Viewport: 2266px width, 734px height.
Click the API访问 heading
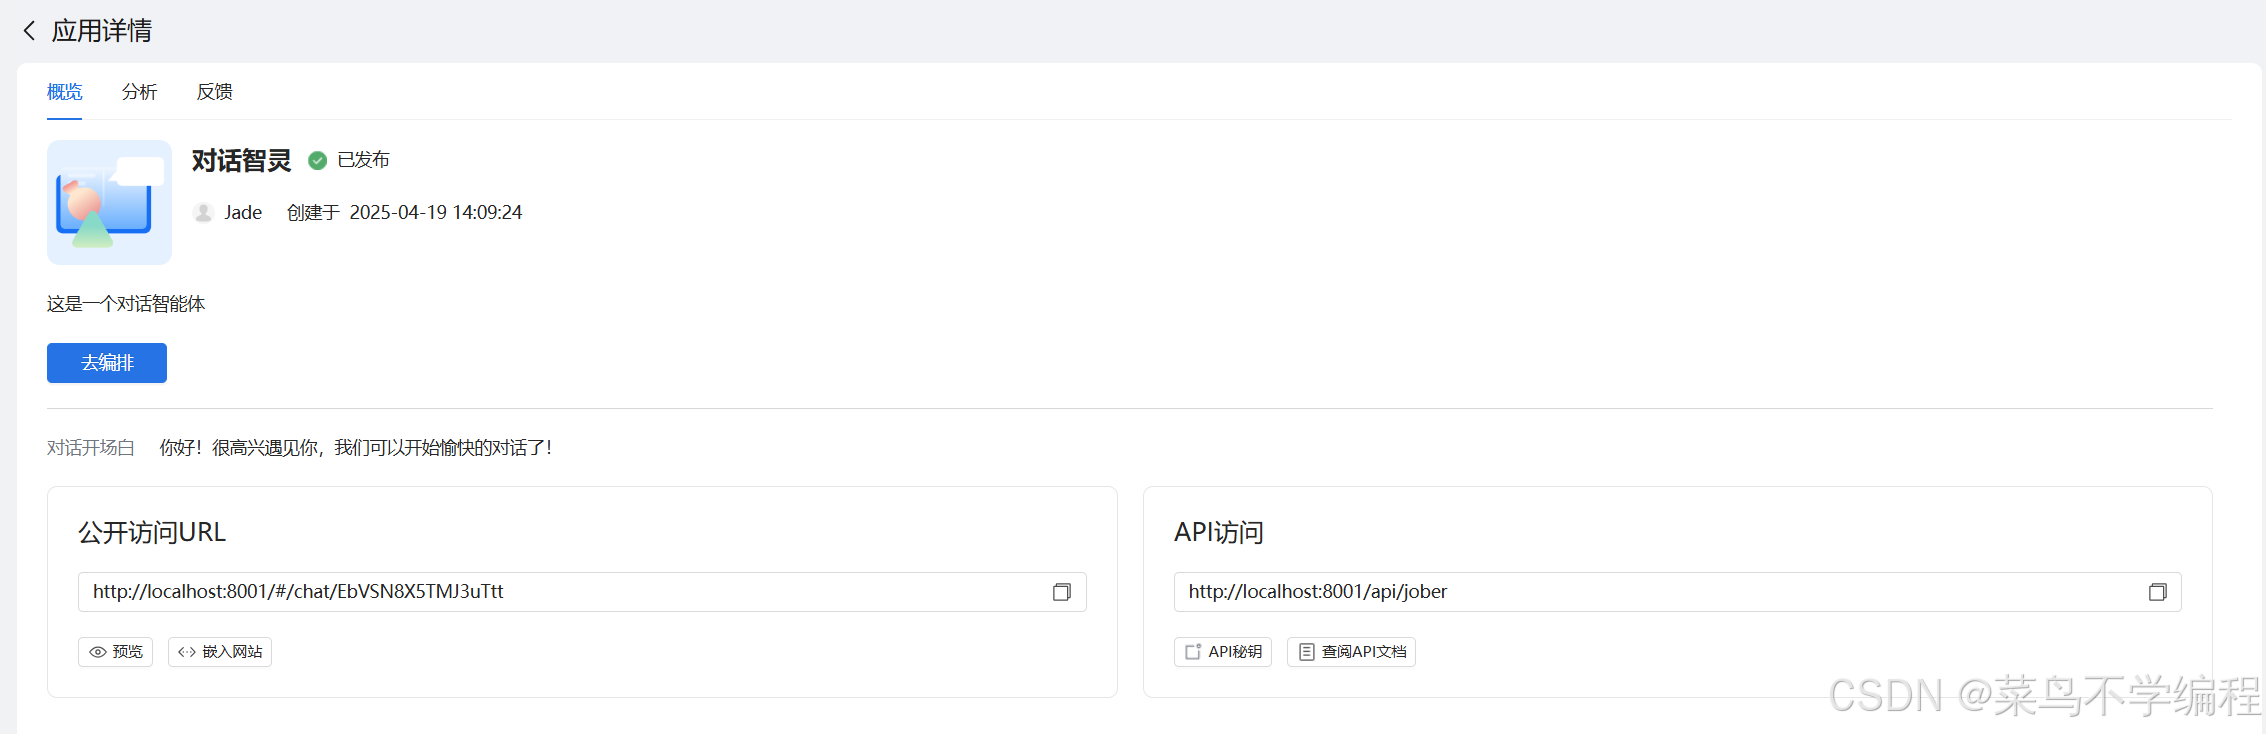click(1219, 532)
